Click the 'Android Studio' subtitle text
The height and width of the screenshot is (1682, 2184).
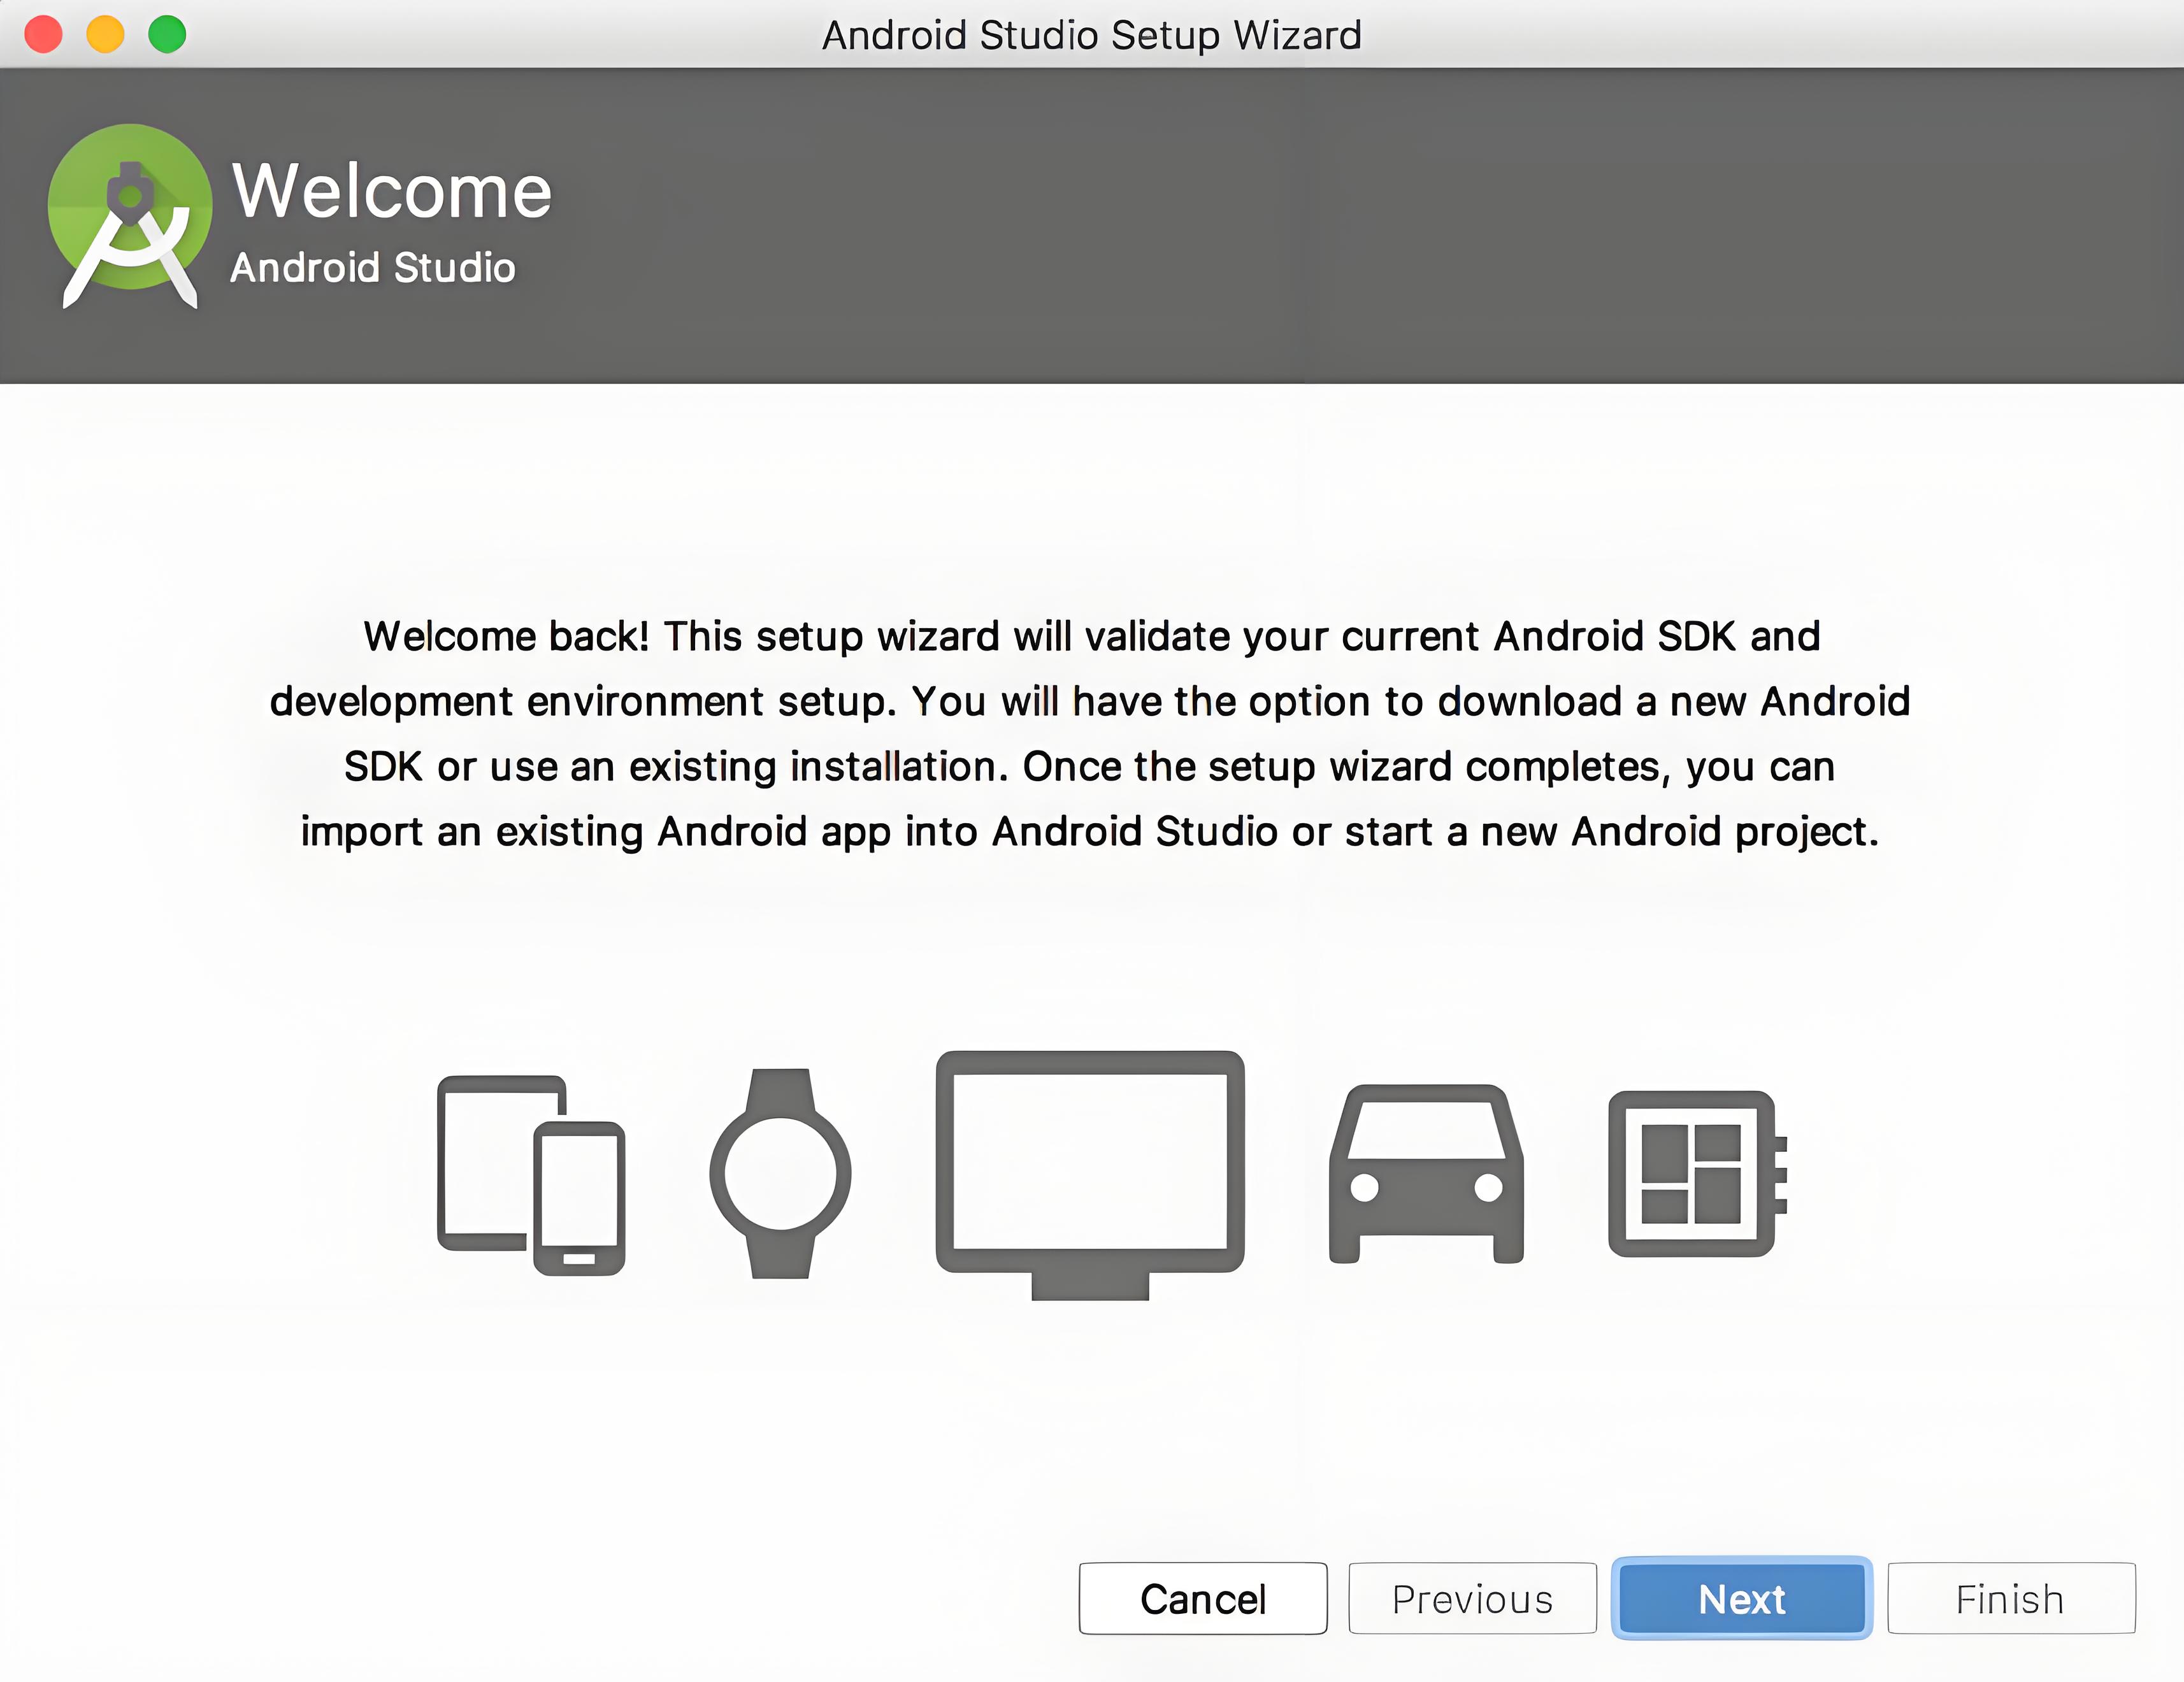(373, 267)
